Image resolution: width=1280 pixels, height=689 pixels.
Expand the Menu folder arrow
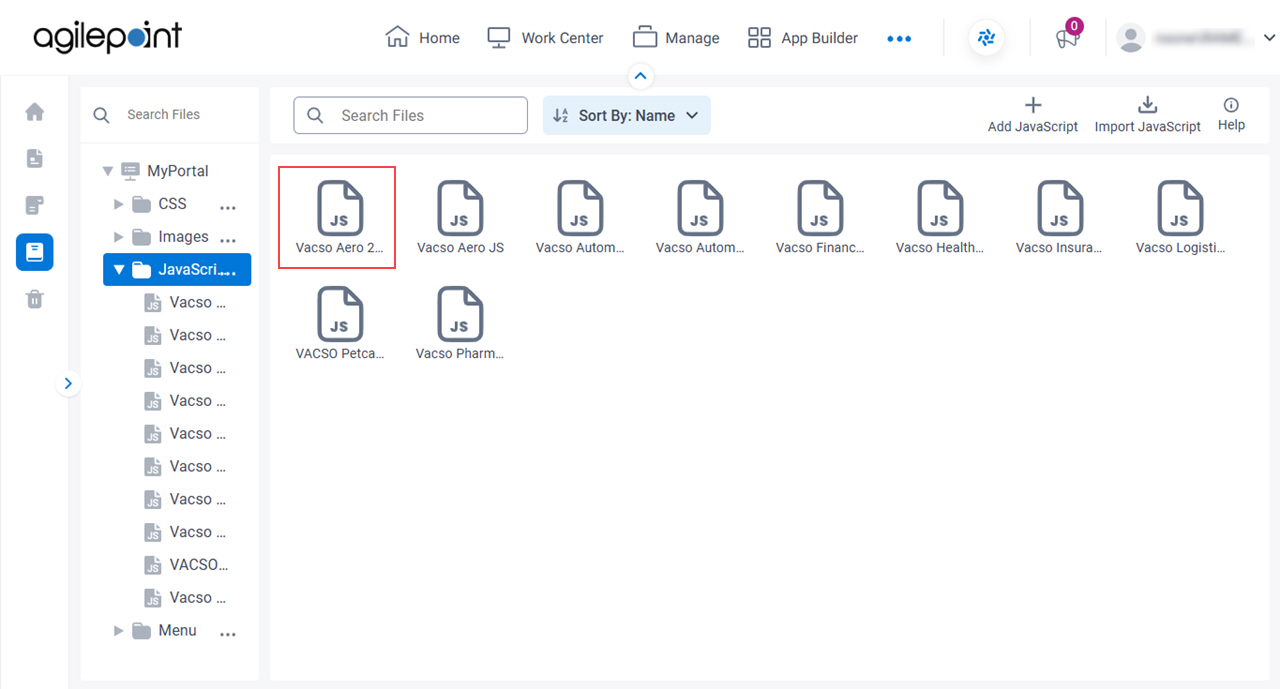click(119, 631)
